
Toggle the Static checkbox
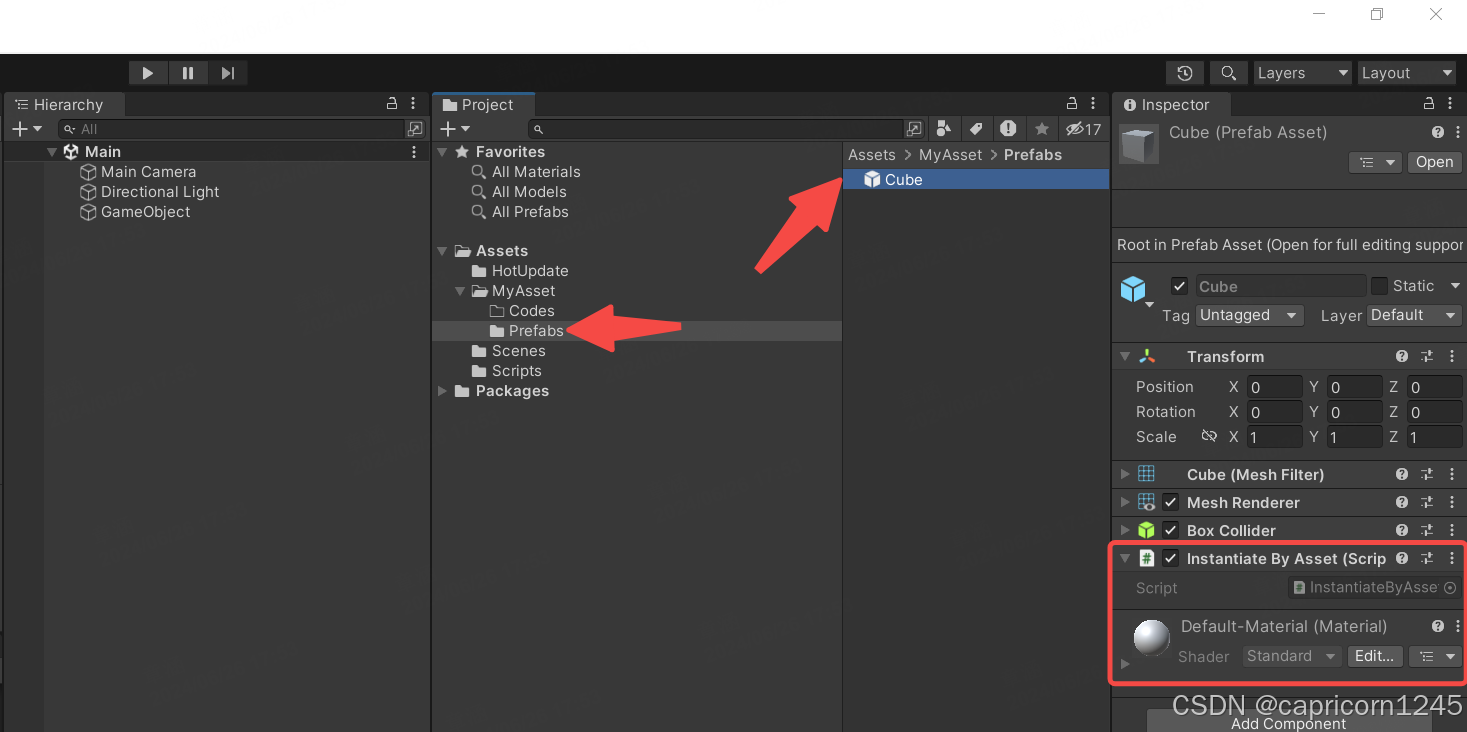pos(1379,286)
